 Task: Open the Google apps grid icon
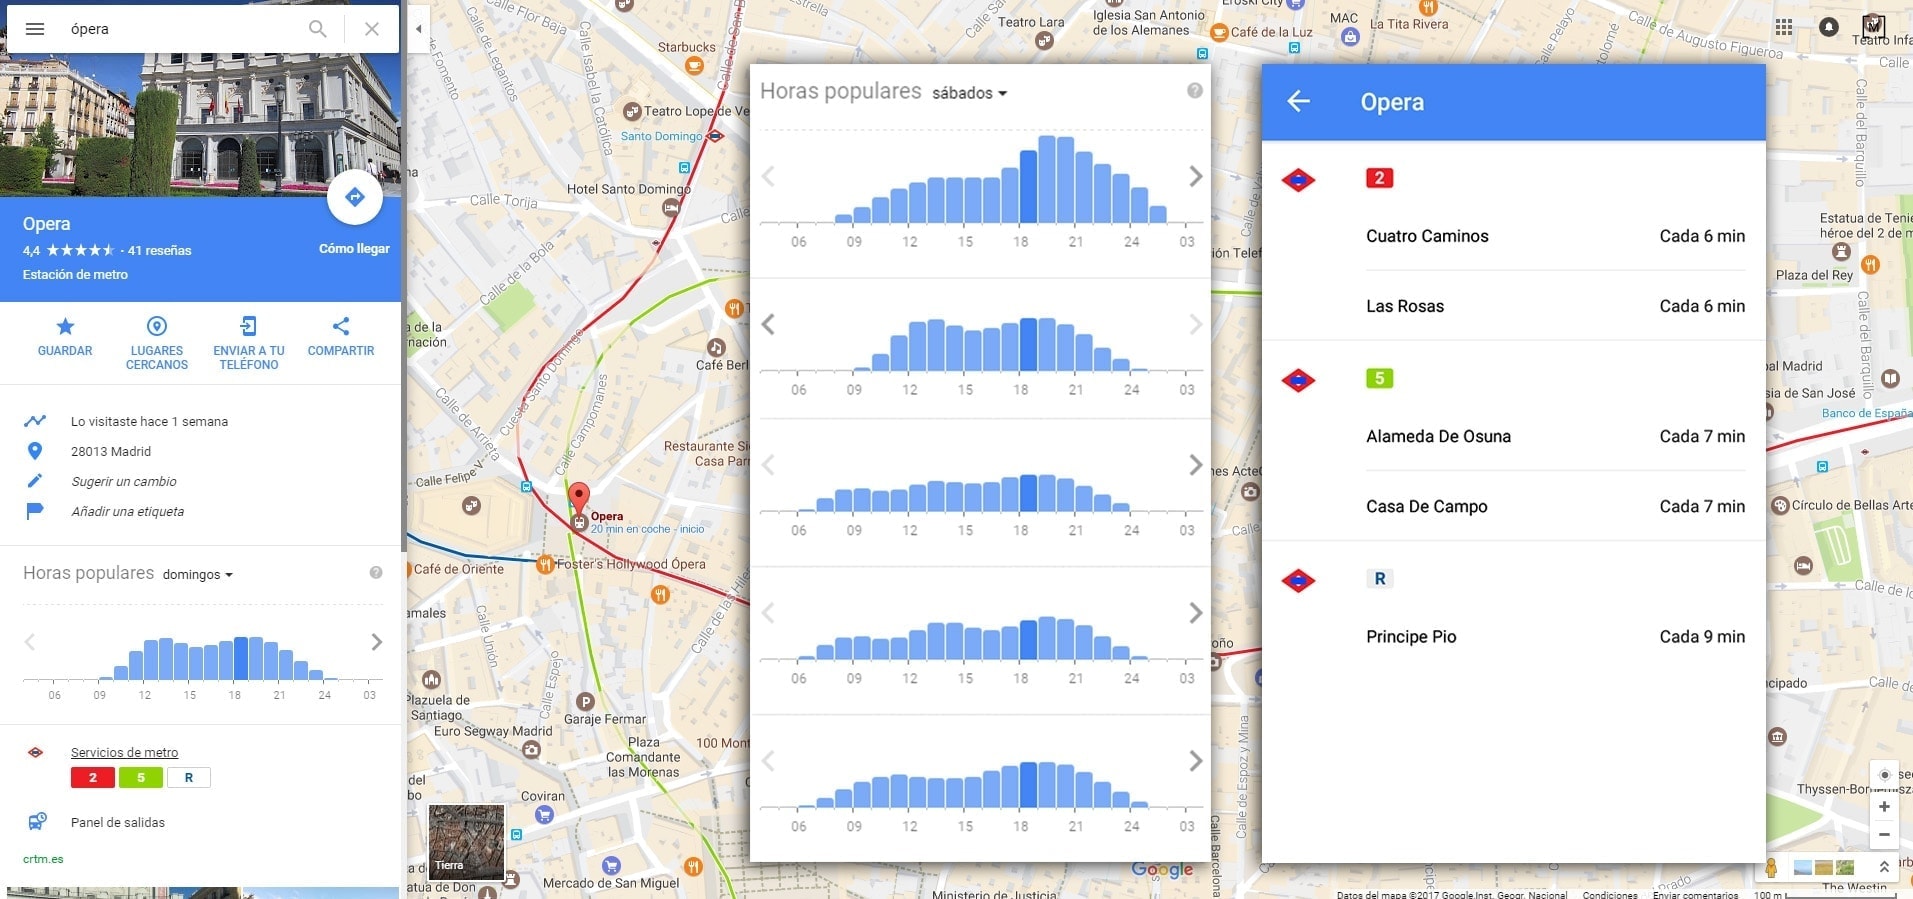coord(1784,27)
